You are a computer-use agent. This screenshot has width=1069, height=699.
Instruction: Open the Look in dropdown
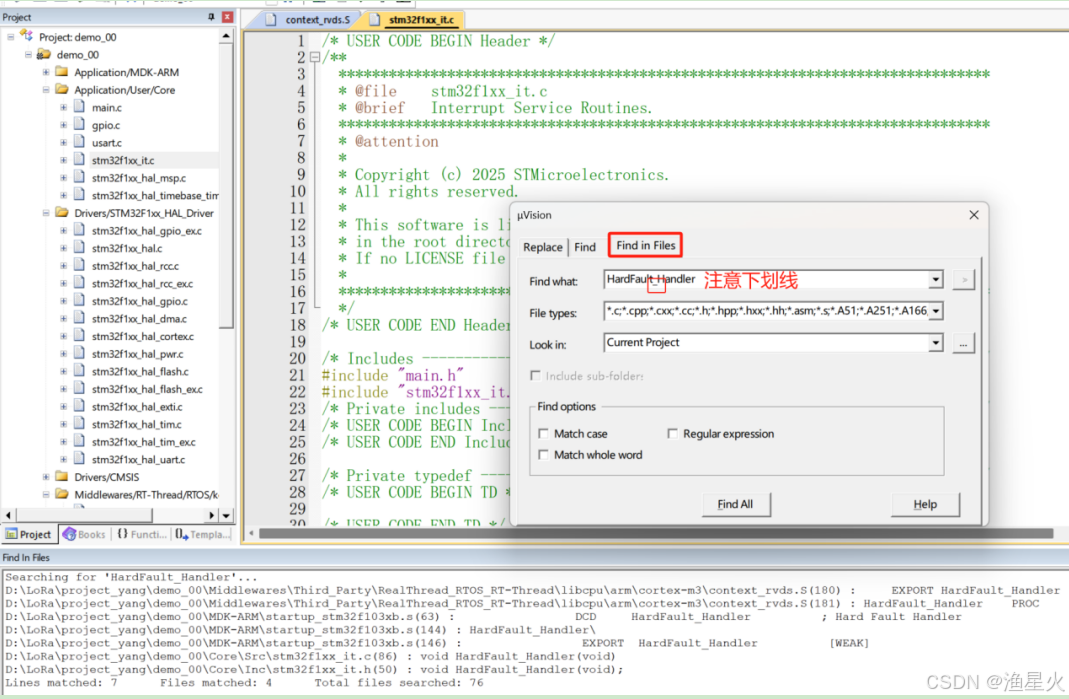[x=934, y=344]
